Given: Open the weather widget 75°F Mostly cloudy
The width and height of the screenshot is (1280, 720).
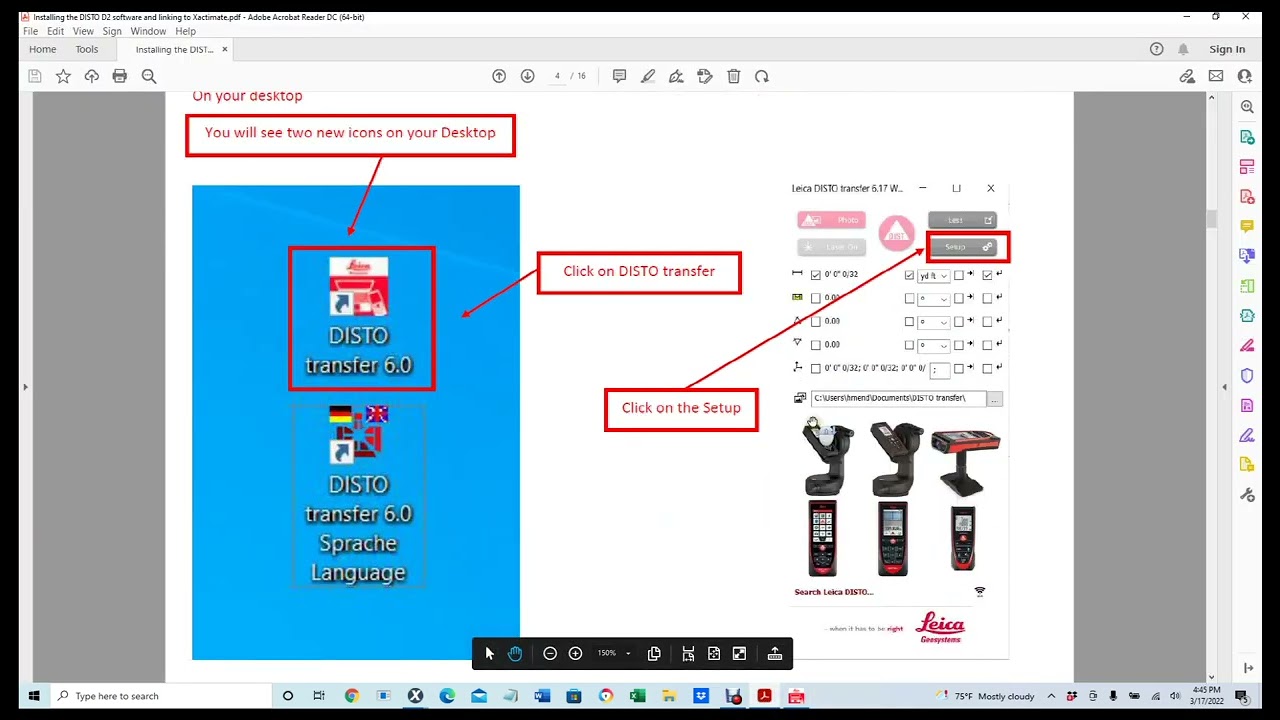Looking at the screenshot, I should tap(986, 696).
